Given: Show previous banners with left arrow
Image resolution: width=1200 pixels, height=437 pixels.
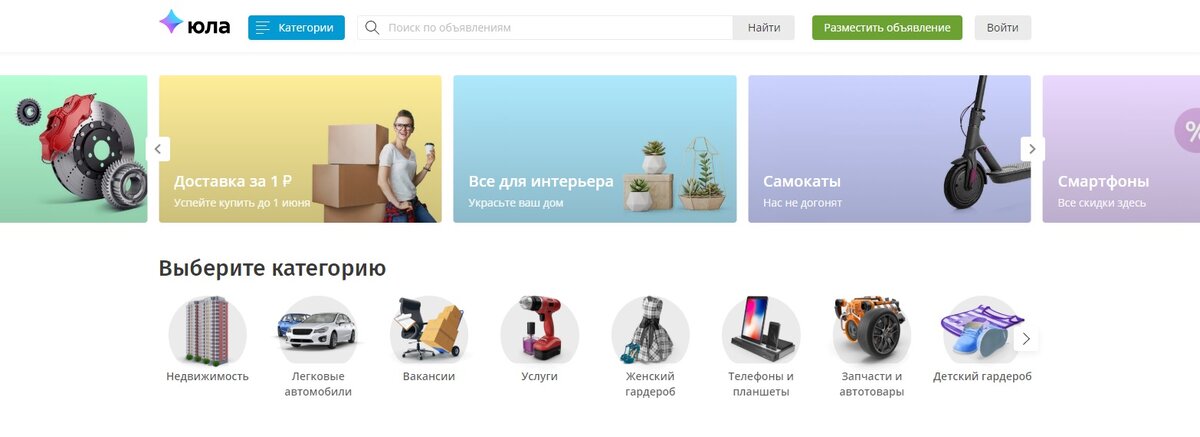Looking at the screenshot, I should click(158, 149).
